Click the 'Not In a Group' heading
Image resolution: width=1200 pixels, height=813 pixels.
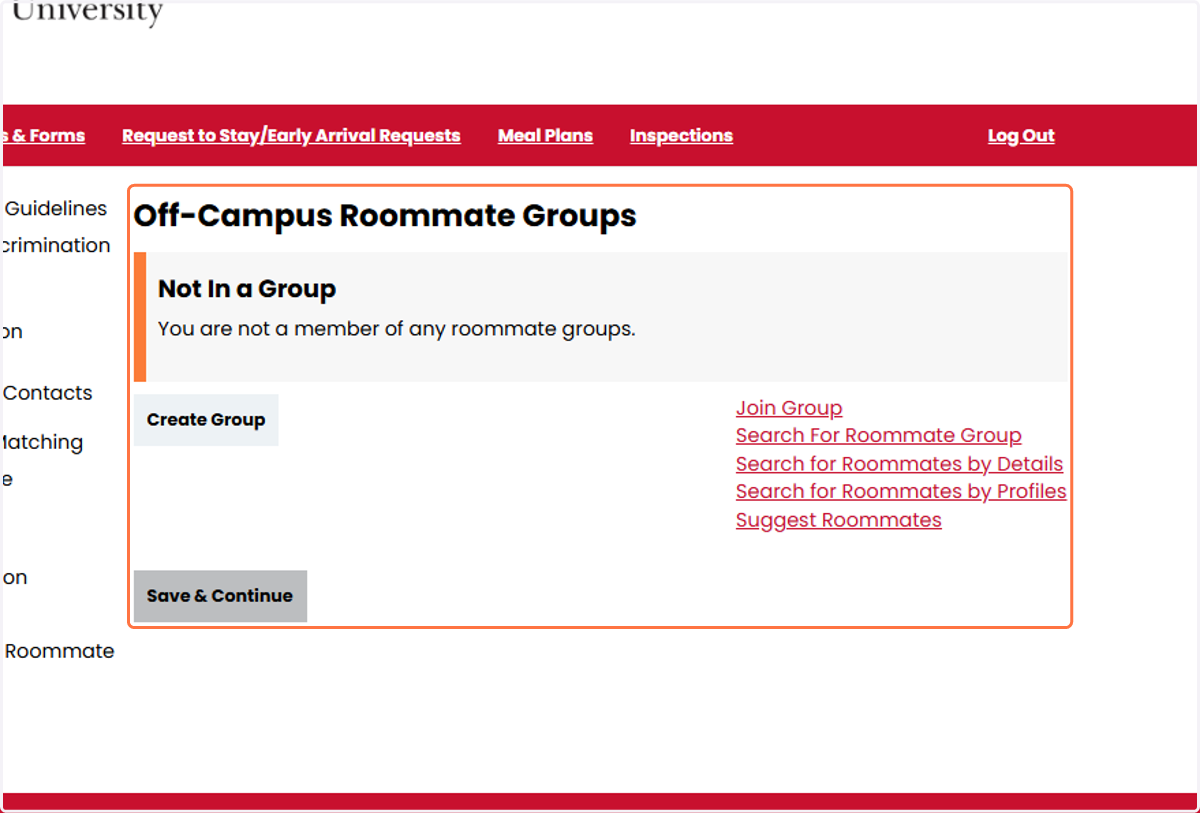[247, 289]
